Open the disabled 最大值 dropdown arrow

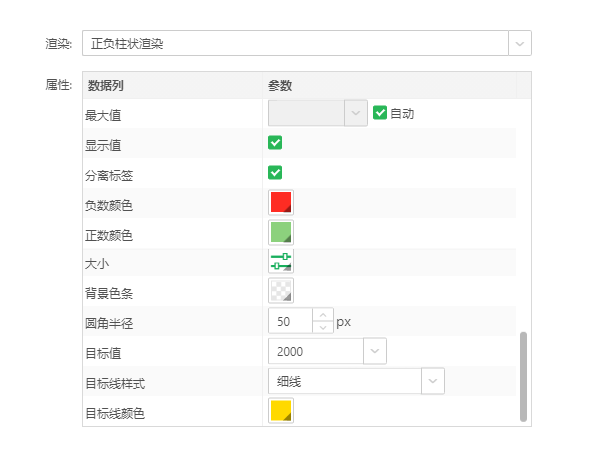tap(355, 113)
